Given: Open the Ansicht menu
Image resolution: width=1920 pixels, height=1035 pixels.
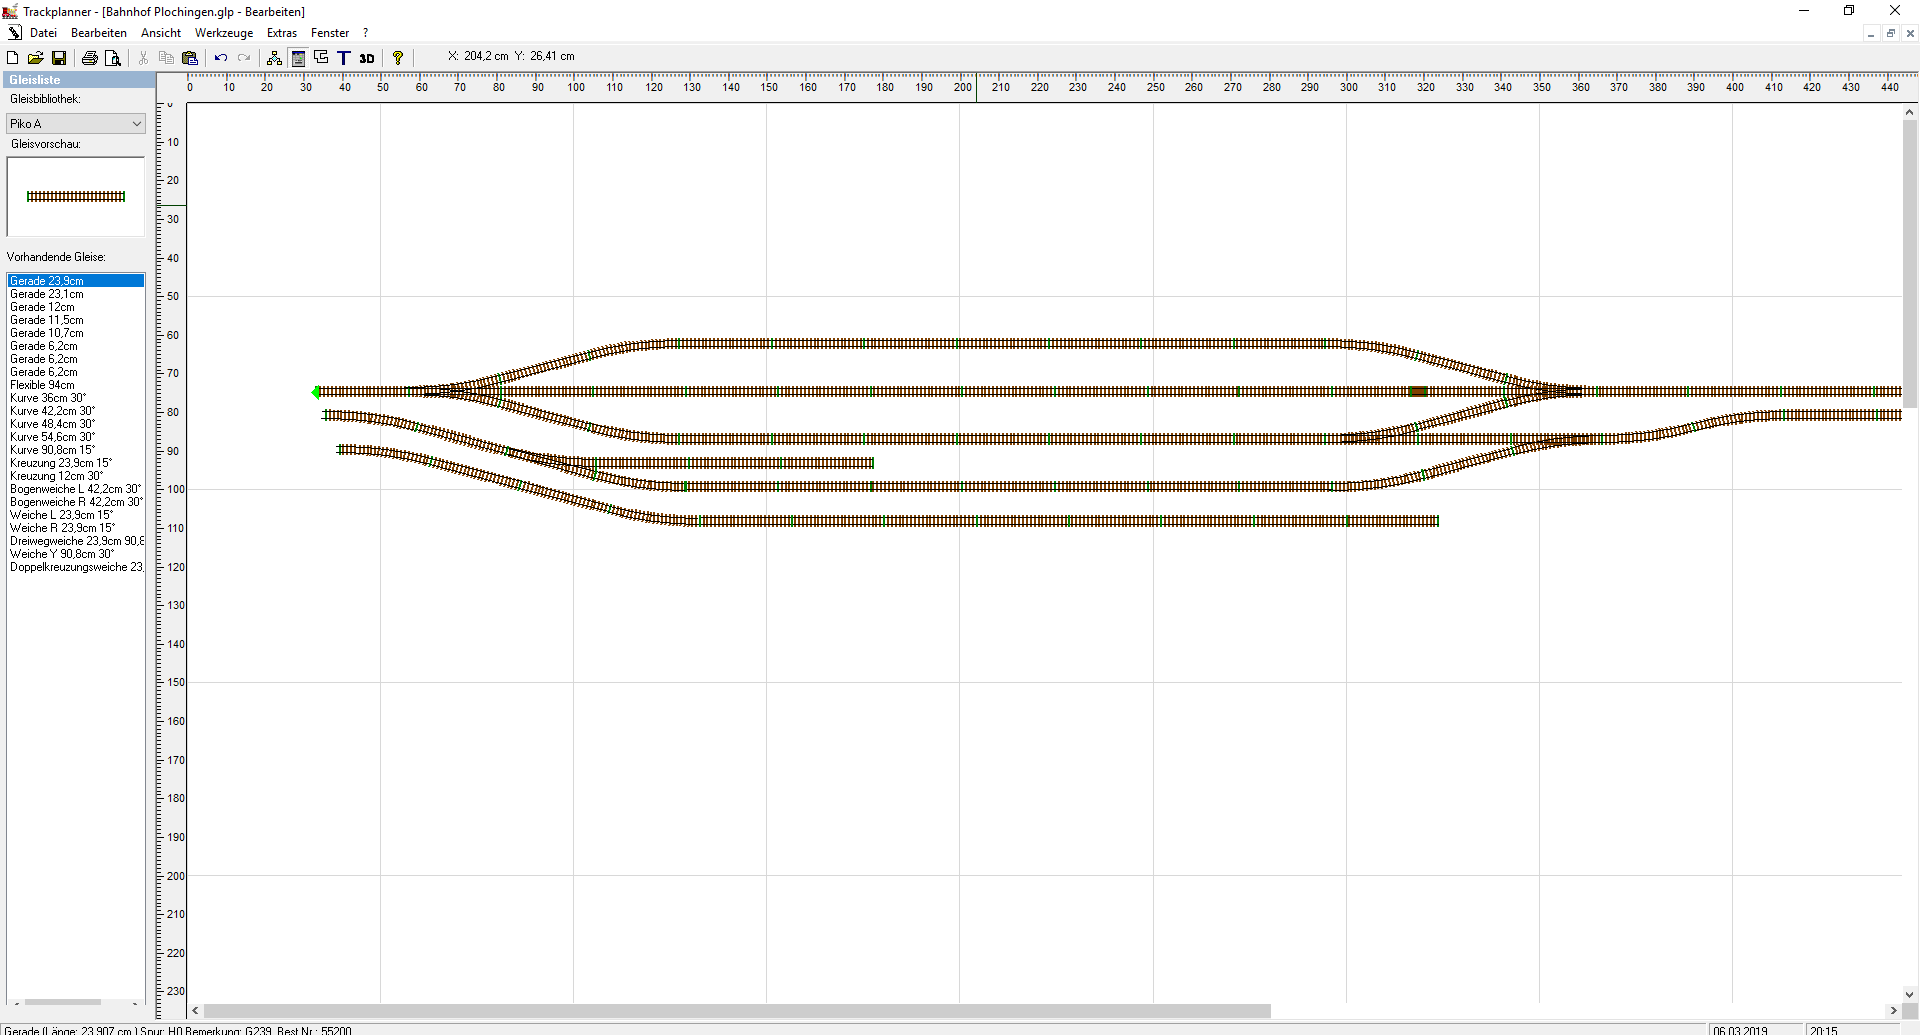Looking at the screenshot, I should 161,33.
